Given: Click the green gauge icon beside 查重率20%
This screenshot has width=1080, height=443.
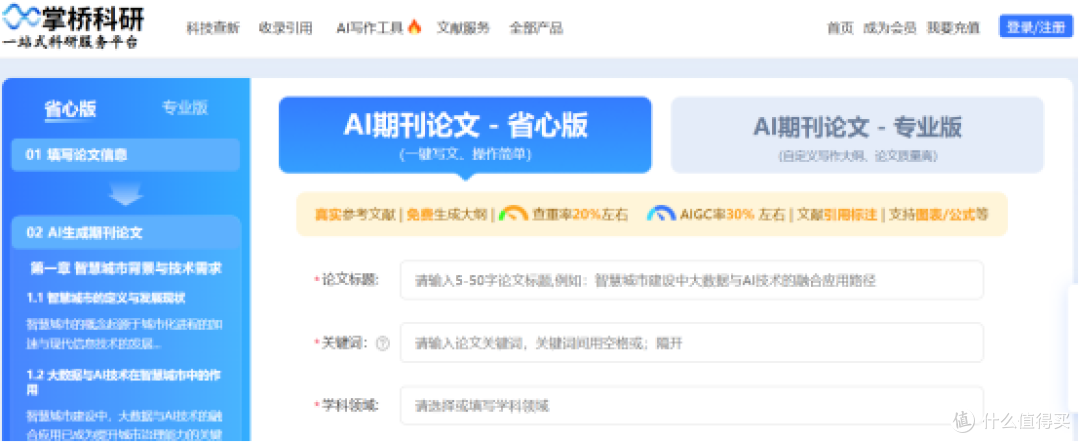Looking at the screenshot, I should point(513,214).
